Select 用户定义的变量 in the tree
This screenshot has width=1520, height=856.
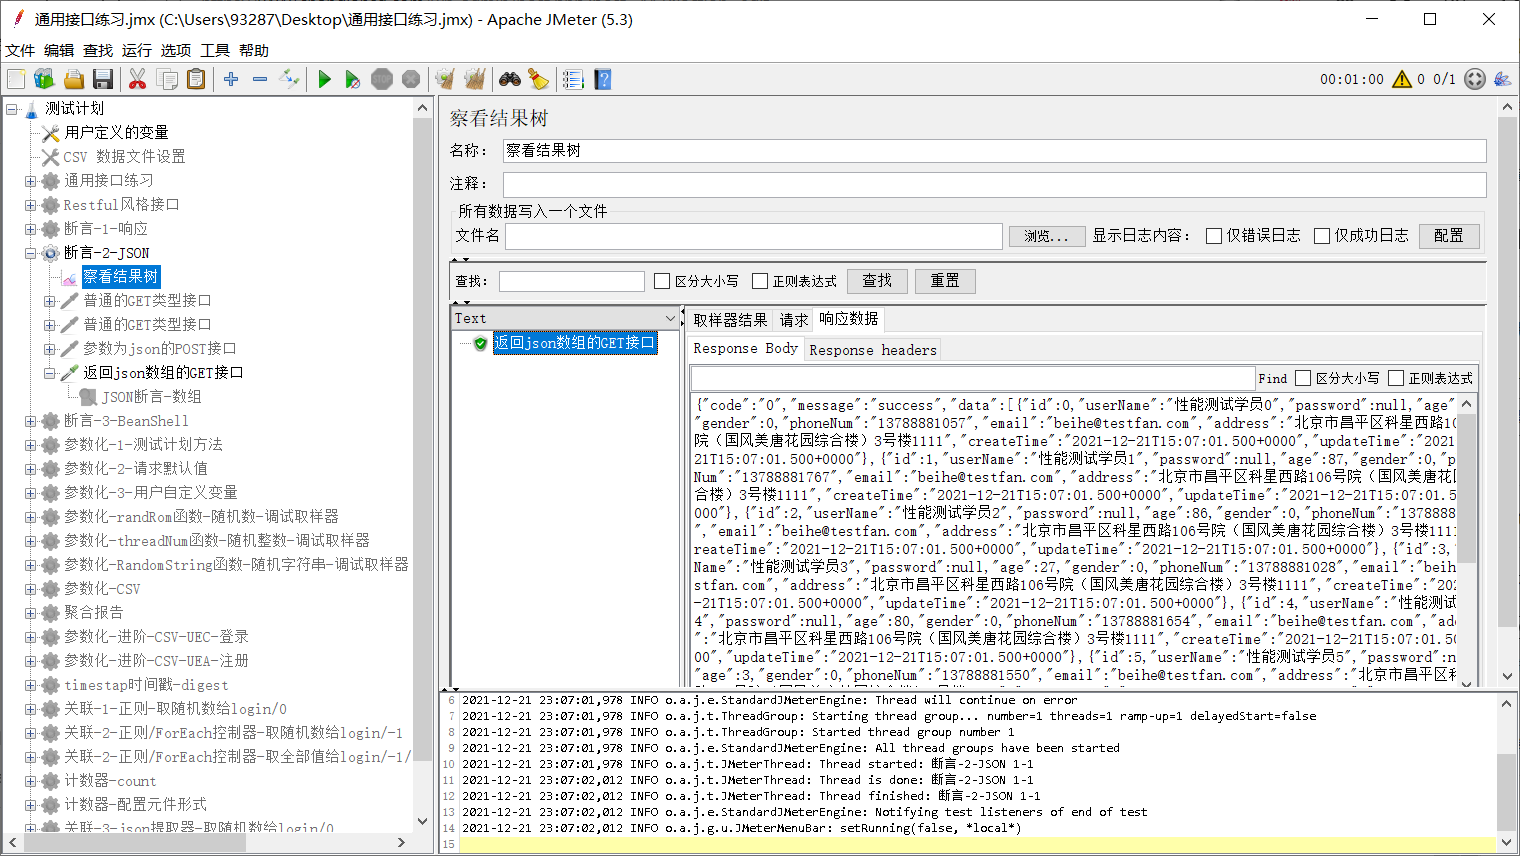[116, 133]
